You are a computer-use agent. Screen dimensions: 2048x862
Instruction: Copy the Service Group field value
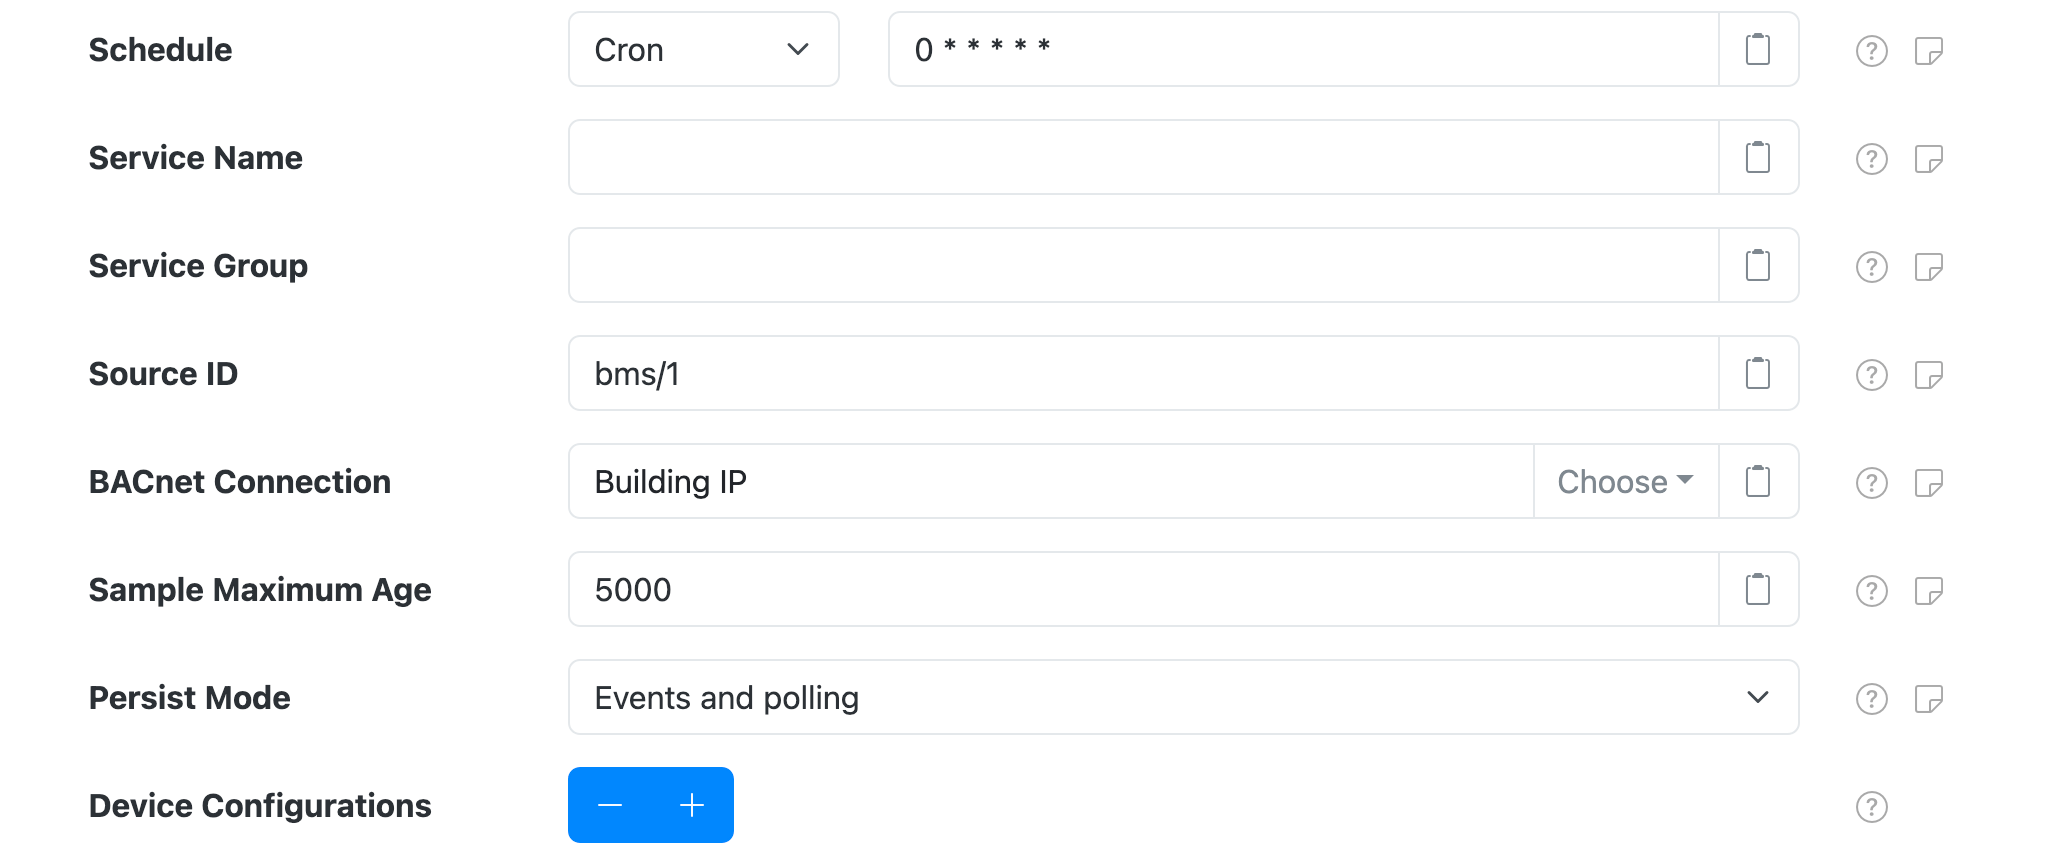pos(1757,264)
